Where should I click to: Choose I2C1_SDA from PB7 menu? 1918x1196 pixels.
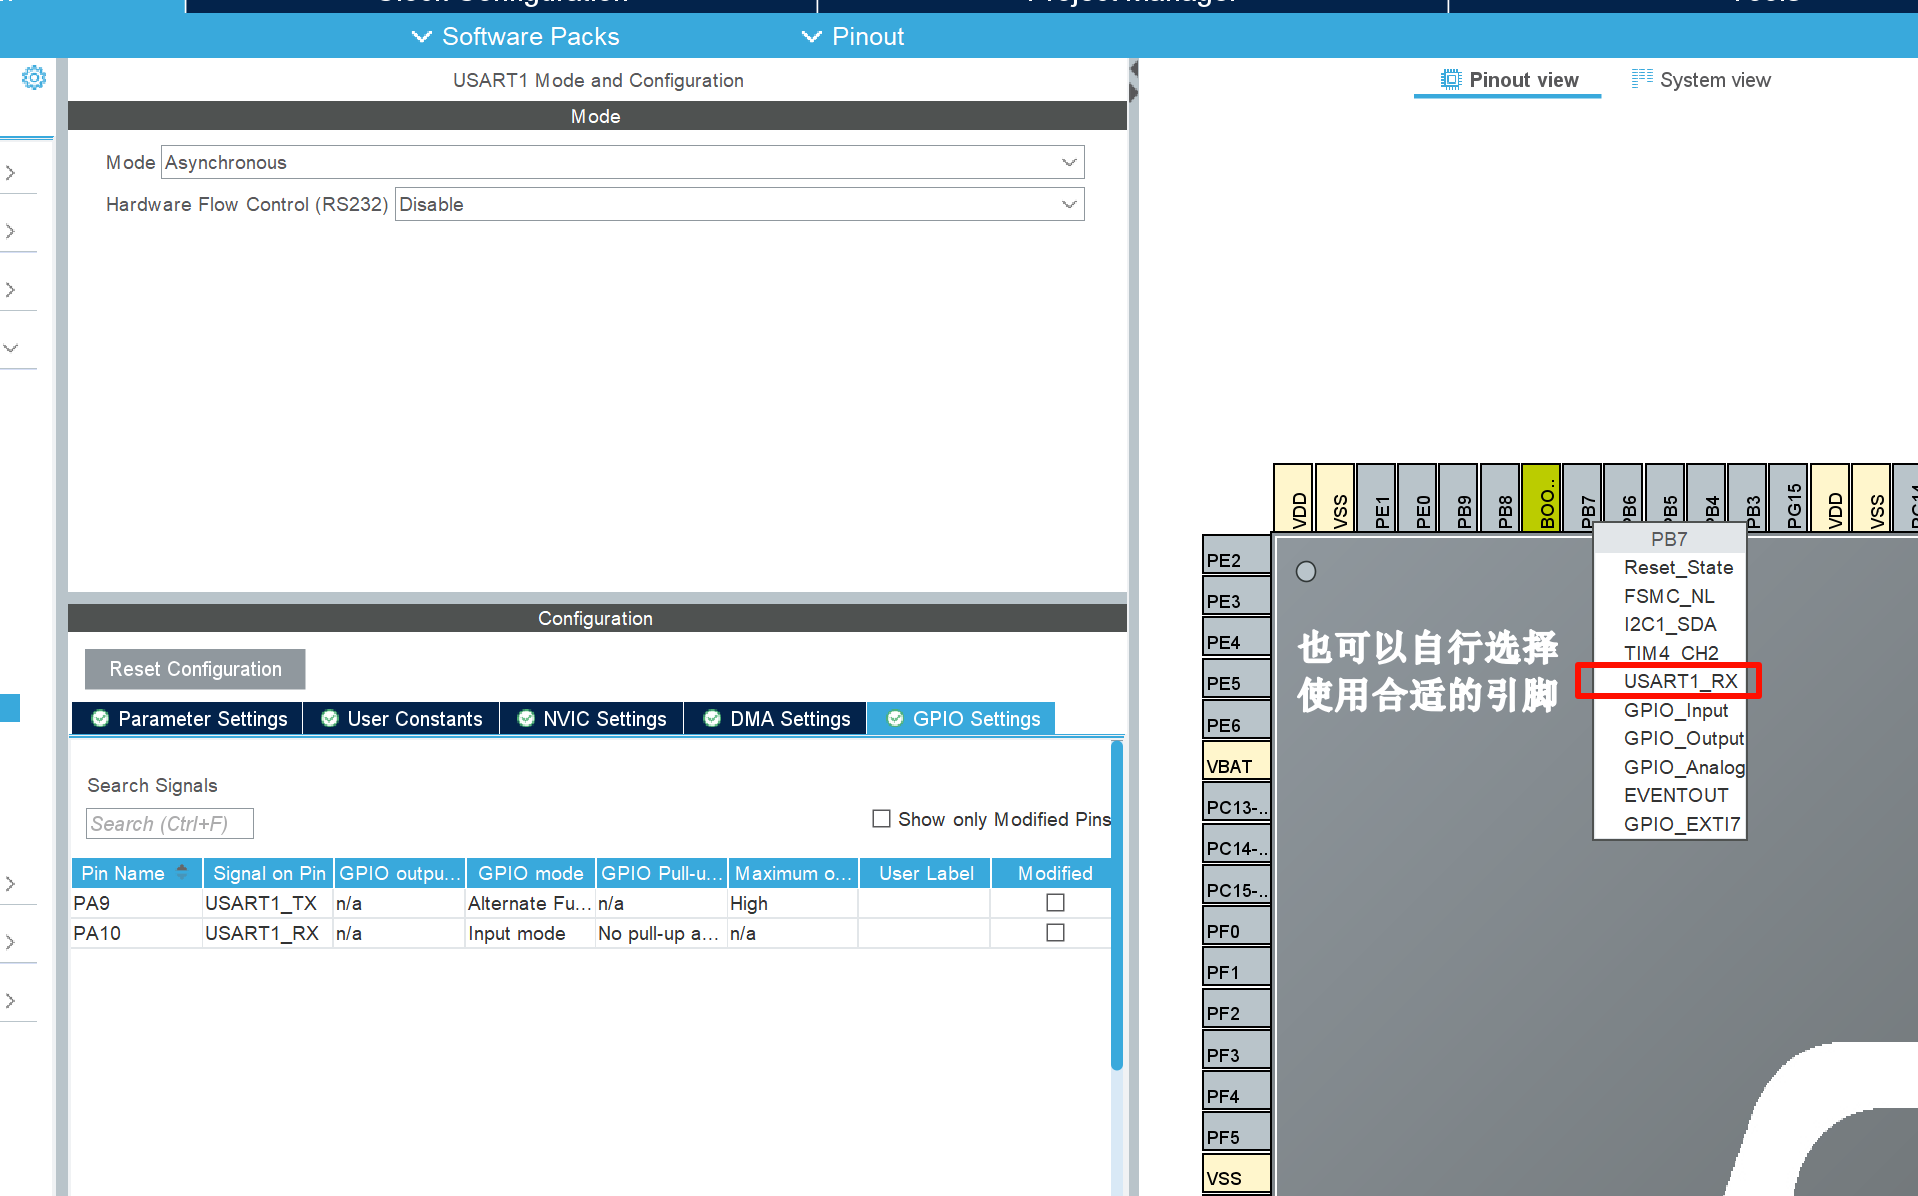1669,624
